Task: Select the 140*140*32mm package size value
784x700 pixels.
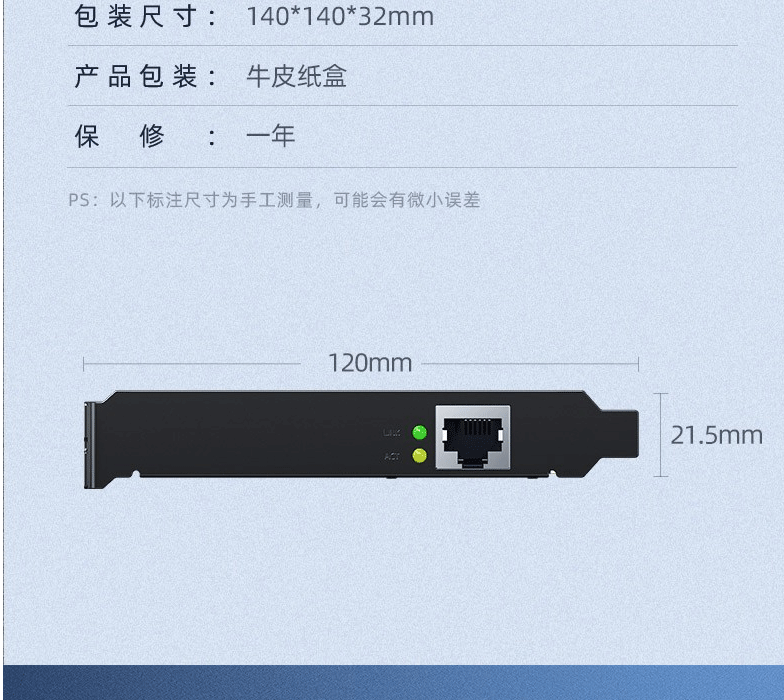Action: (340, 16)
